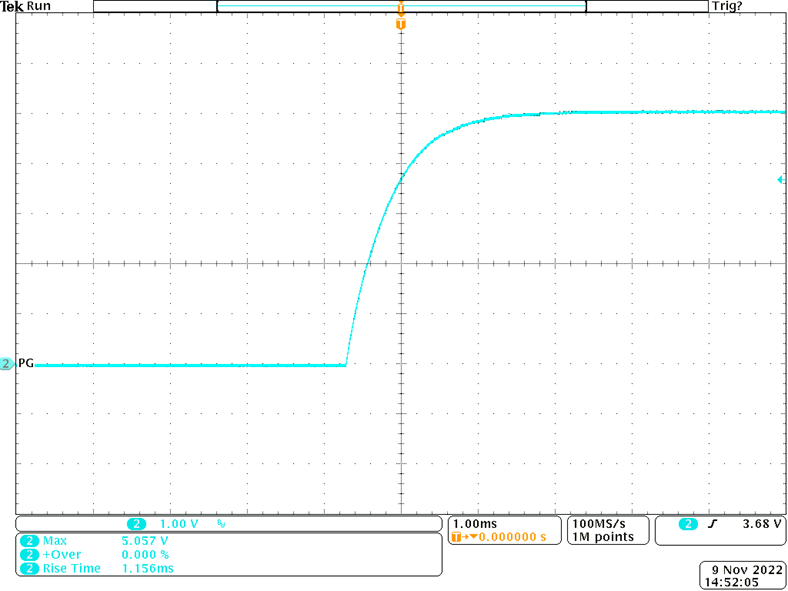Viewport: 788px width, 591px height.
Task: Click the trigger level arrow on right edge
Action: point(780,179)
